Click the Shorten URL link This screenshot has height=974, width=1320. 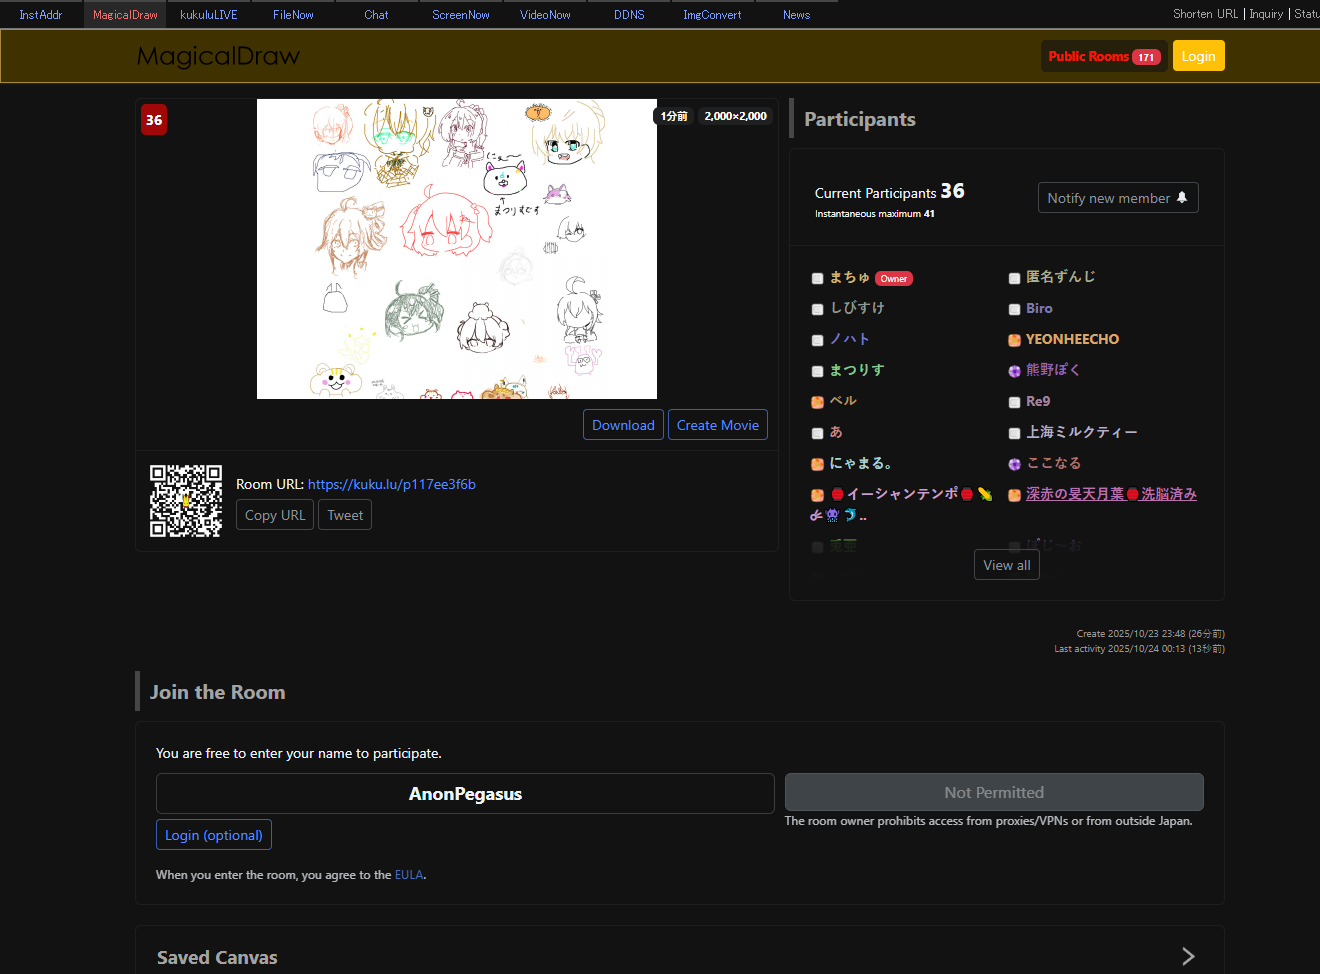click(1205, 14)
